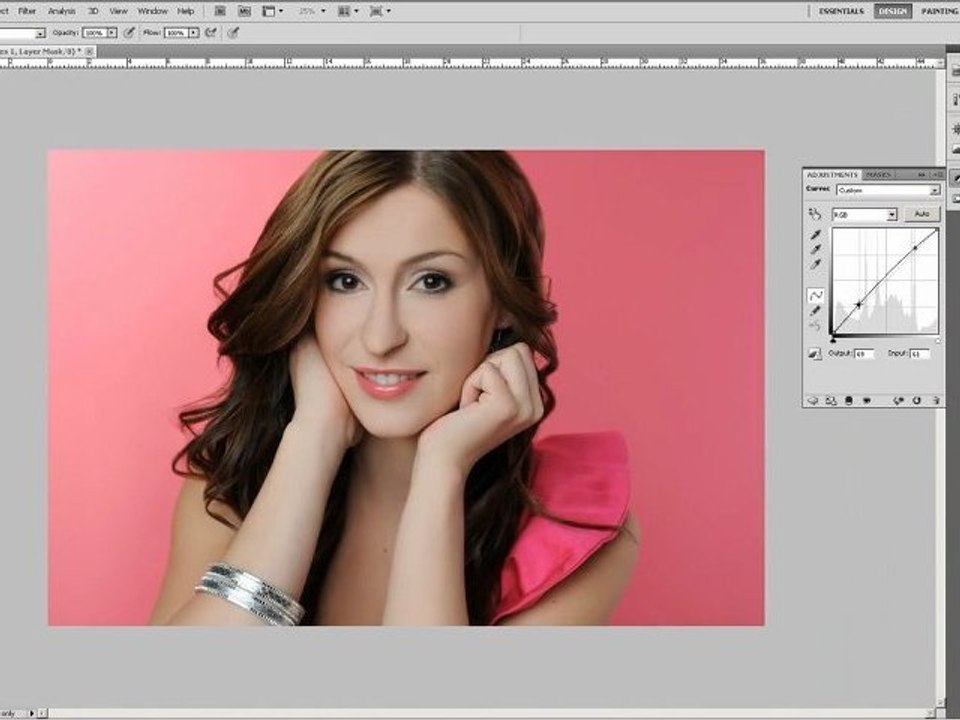Open the Filter menu

pos(27,11)
